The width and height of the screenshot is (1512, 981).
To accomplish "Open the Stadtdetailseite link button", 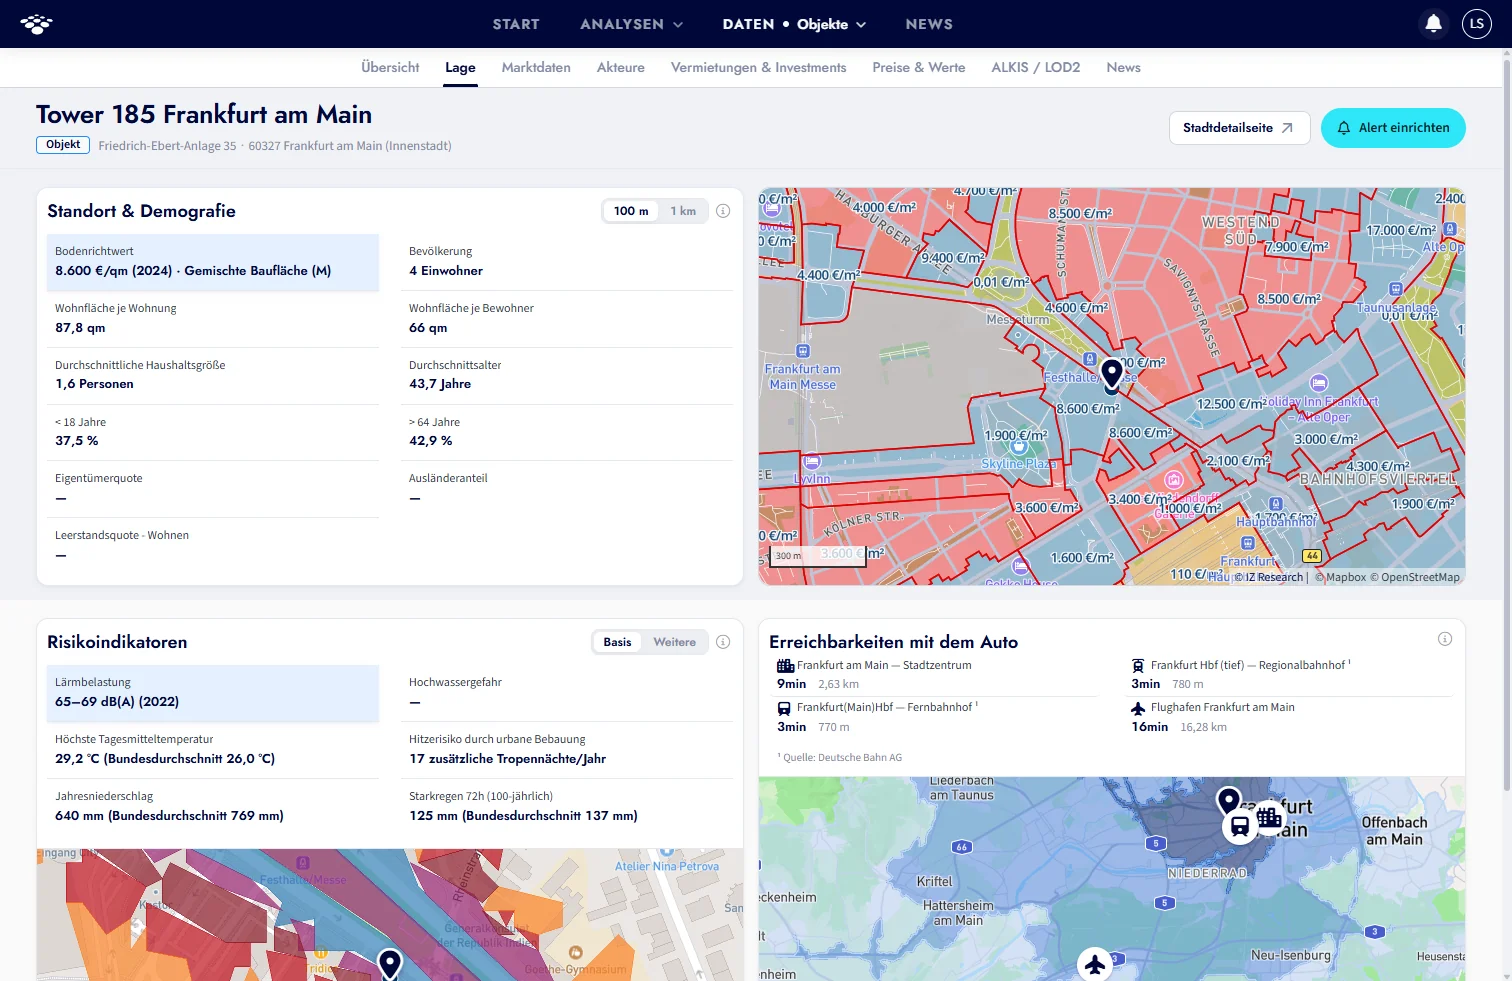I will [1239, 128].
